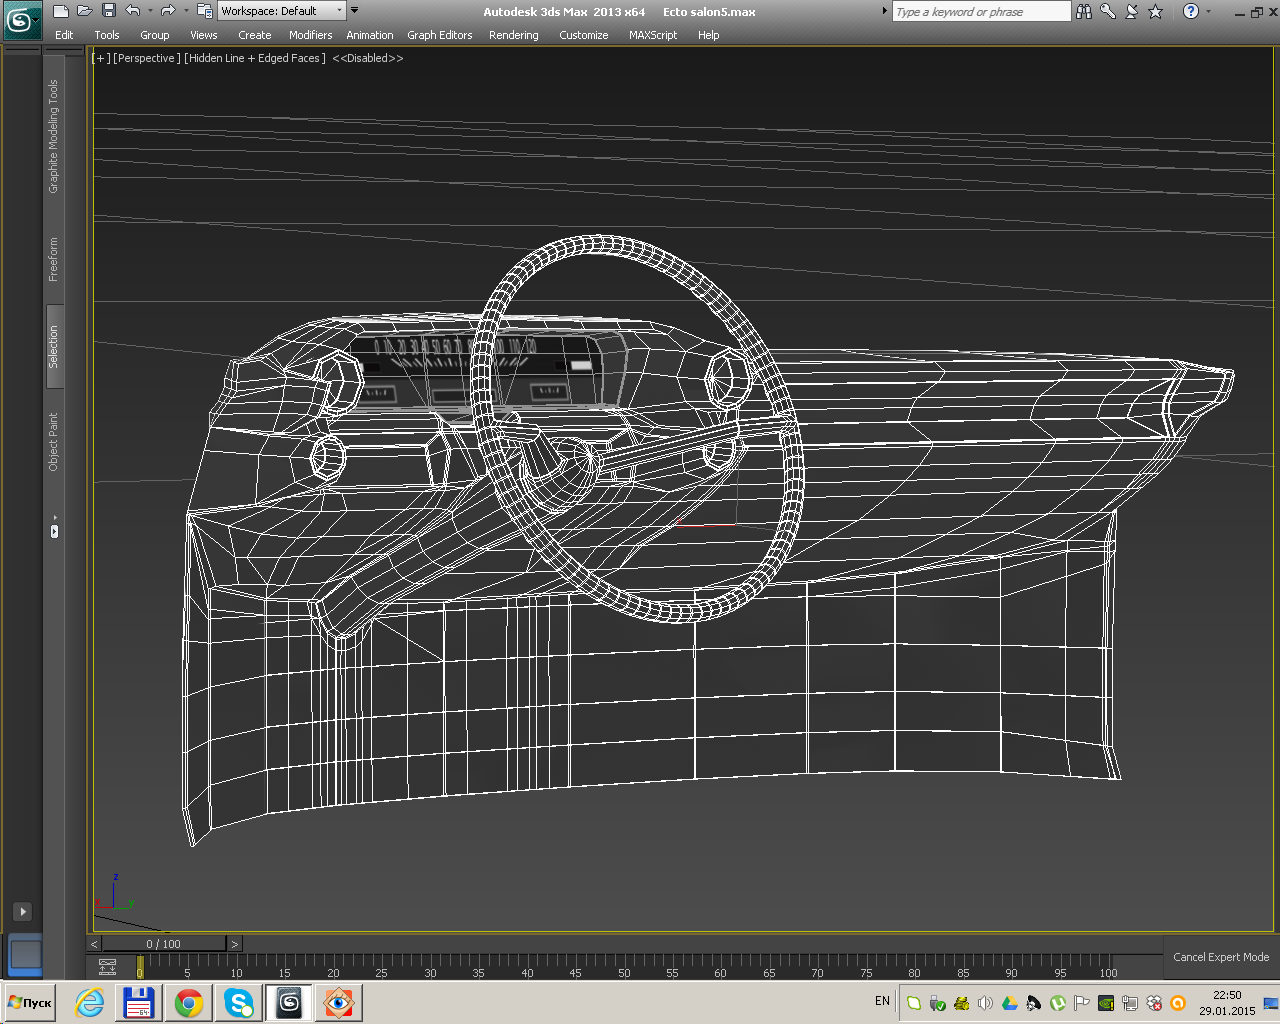Image resolution: width=1280 pixels, height=1024 pixels.
Task: Save the scene with the floppy icon
Action: [x=109, y=11]
